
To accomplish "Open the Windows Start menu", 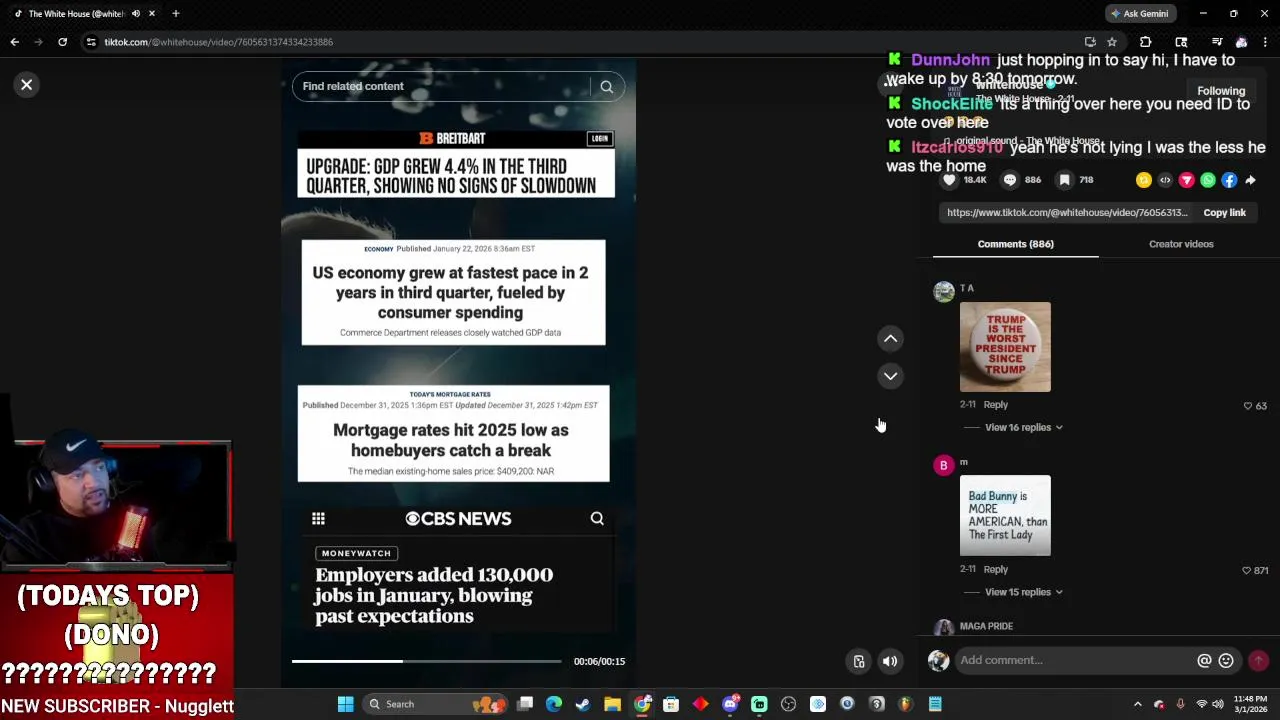I will point(345,704).
